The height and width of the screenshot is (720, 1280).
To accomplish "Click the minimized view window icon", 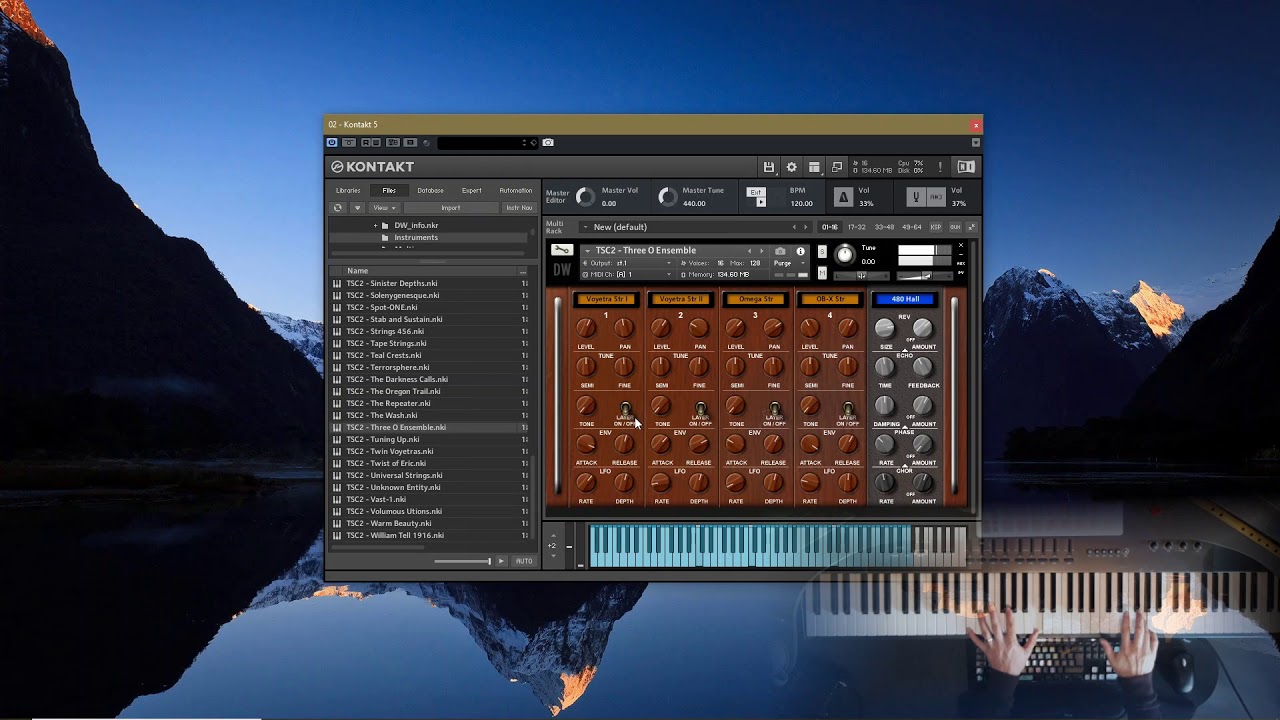I will (837, 167).
